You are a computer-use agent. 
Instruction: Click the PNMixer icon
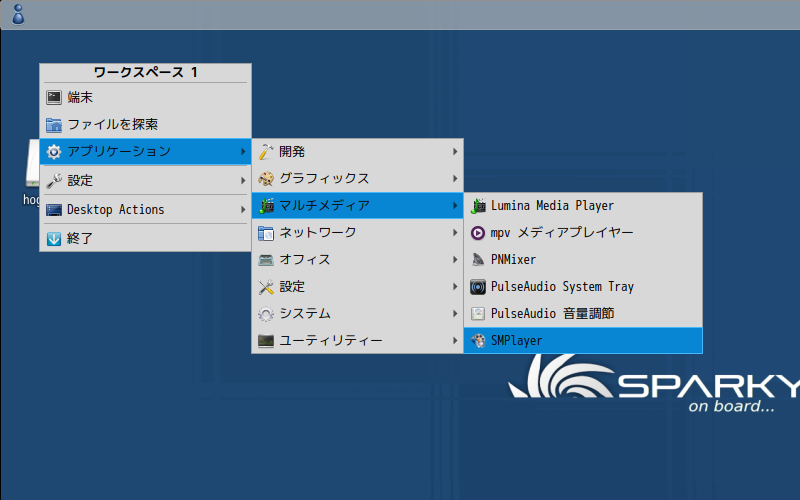pos(478,260)
